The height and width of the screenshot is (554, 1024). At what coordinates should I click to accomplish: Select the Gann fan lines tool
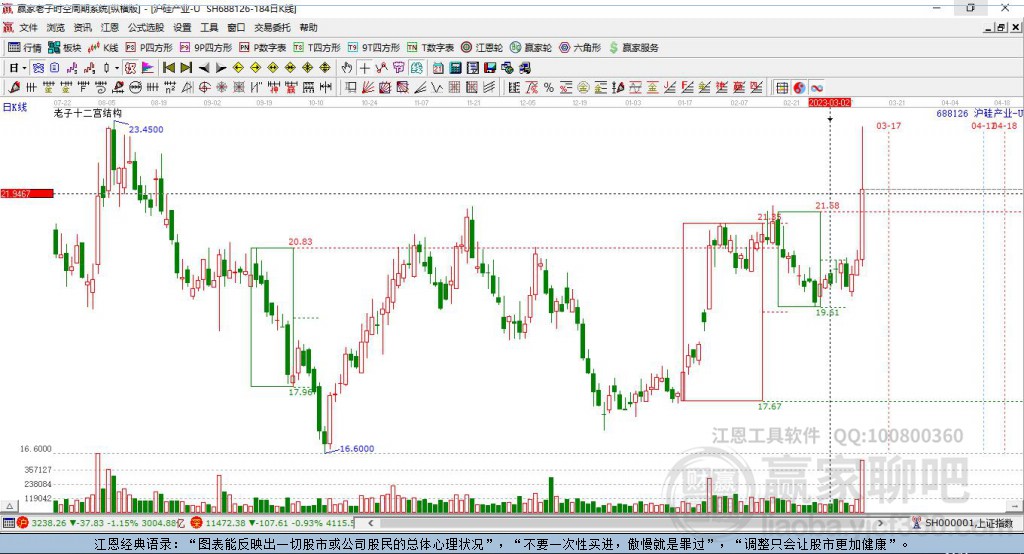click(368, 88)
